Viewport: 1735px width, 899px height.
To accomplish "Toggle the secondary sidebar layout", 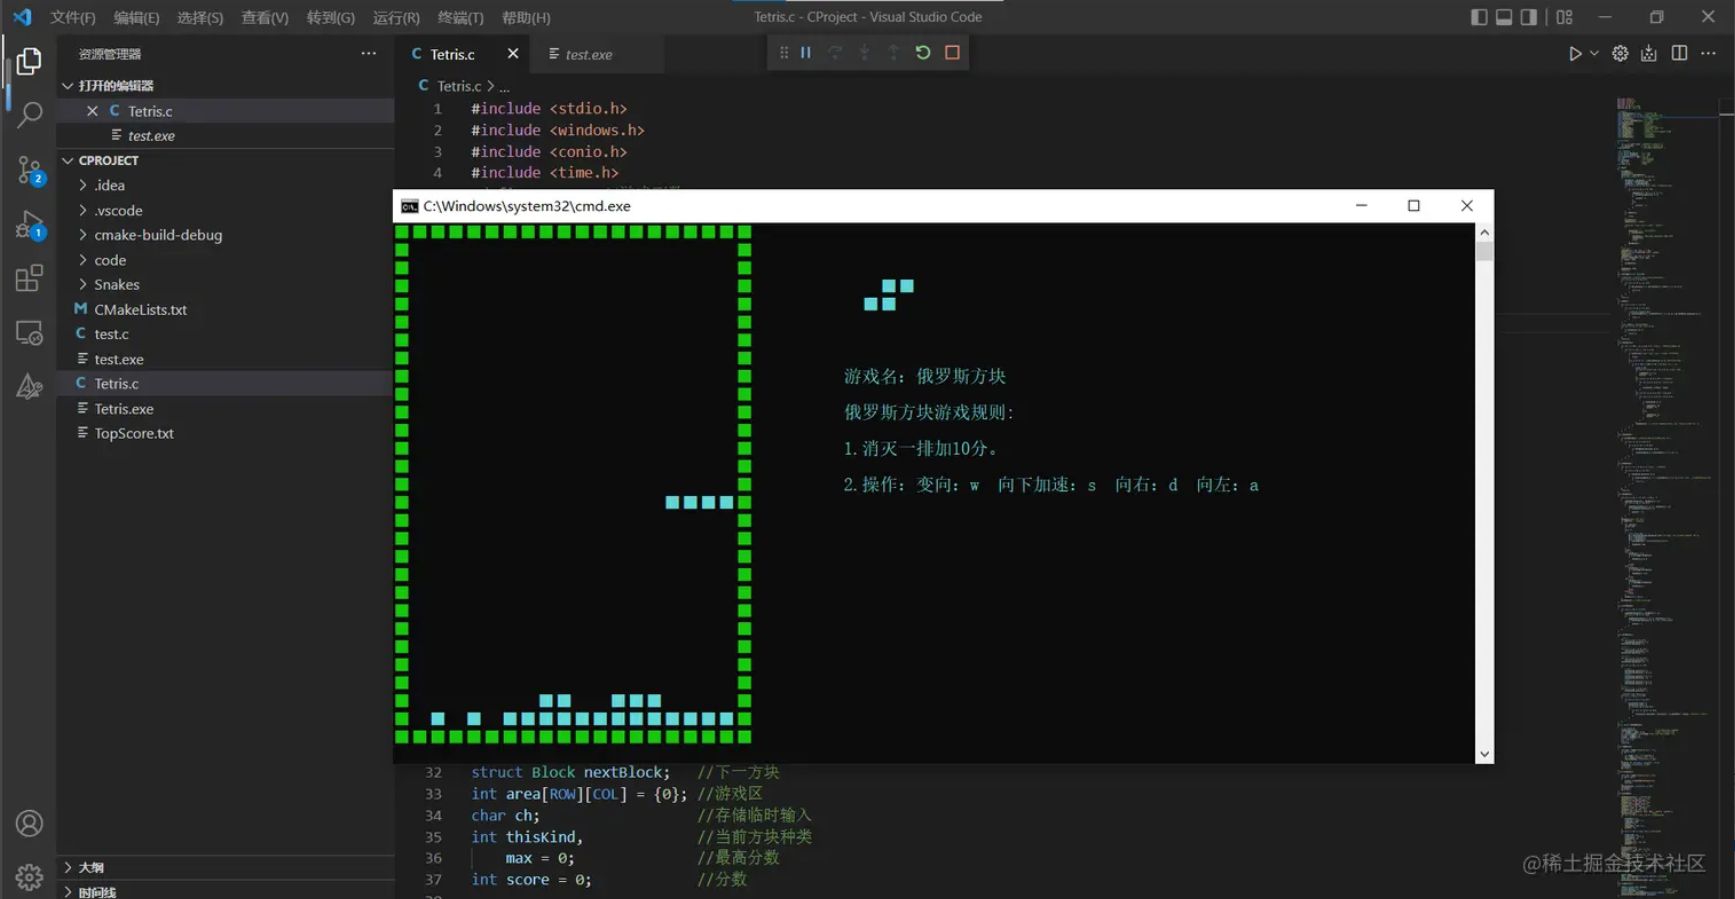I will point(1529,17).
